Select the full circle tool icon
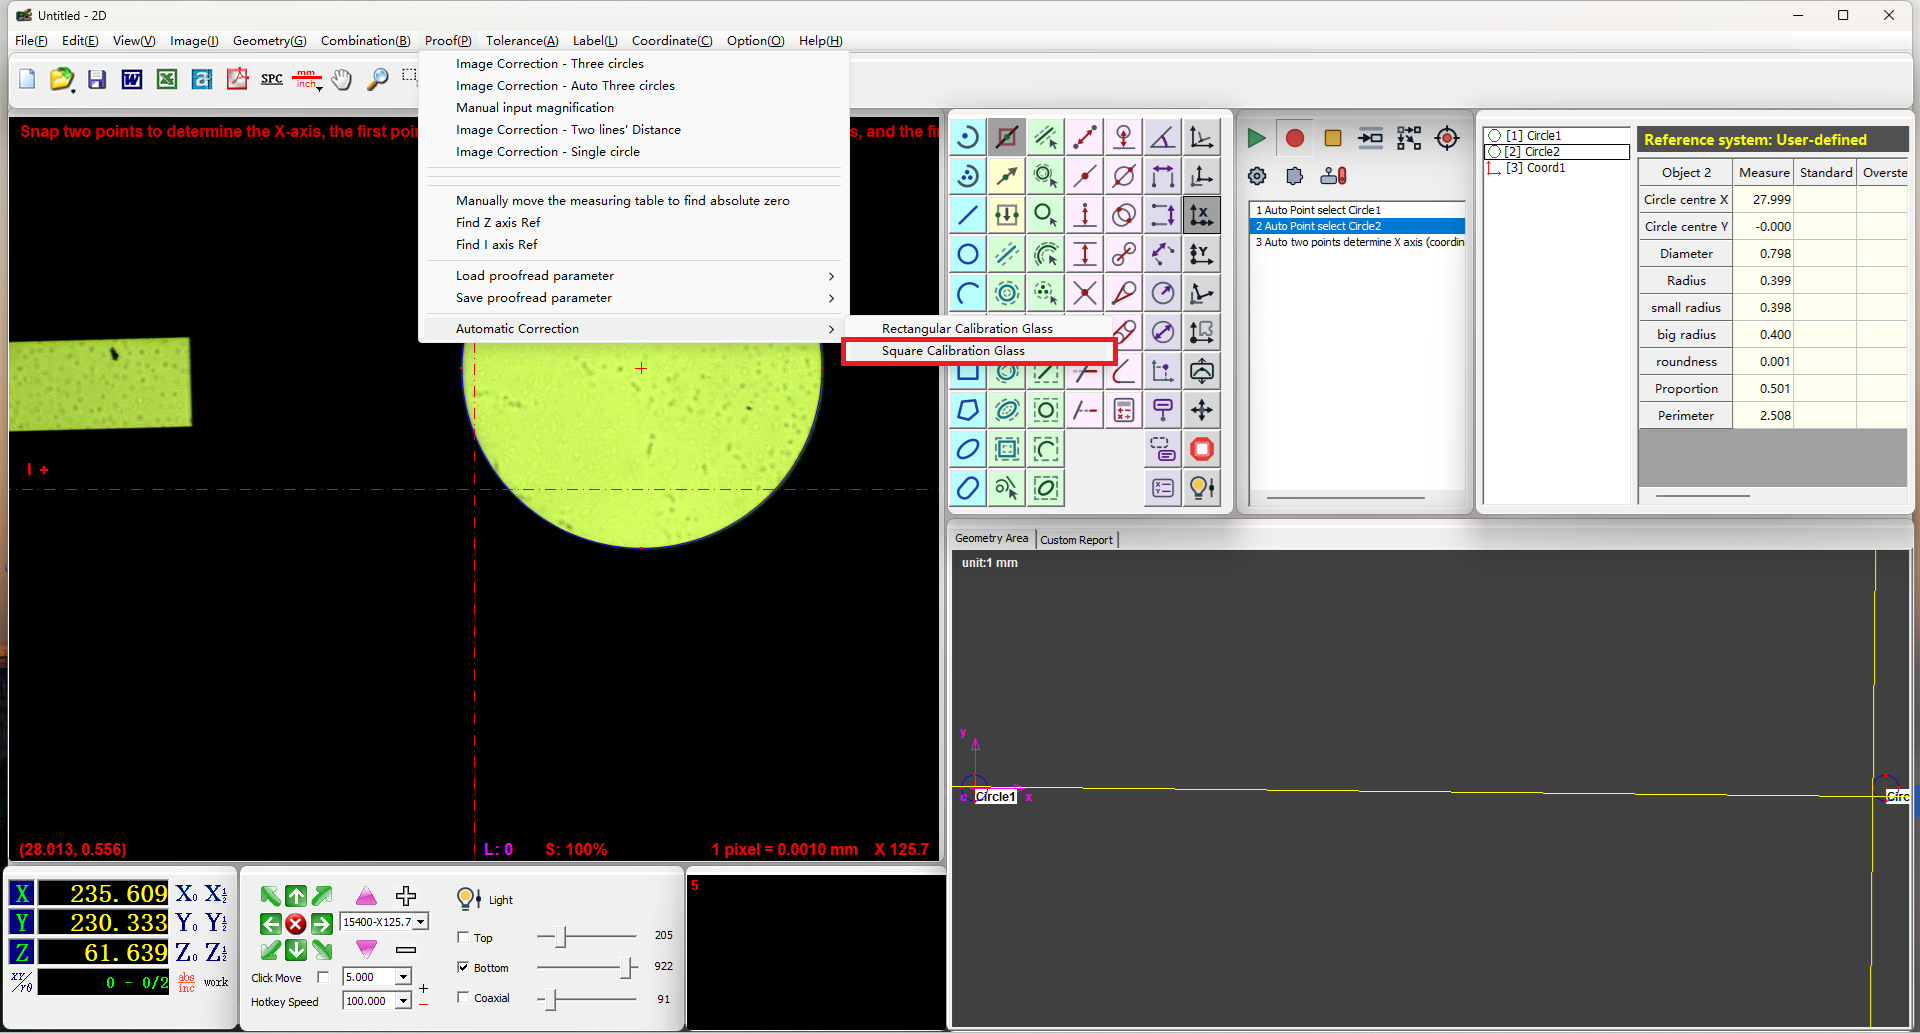 click(968, 254)
